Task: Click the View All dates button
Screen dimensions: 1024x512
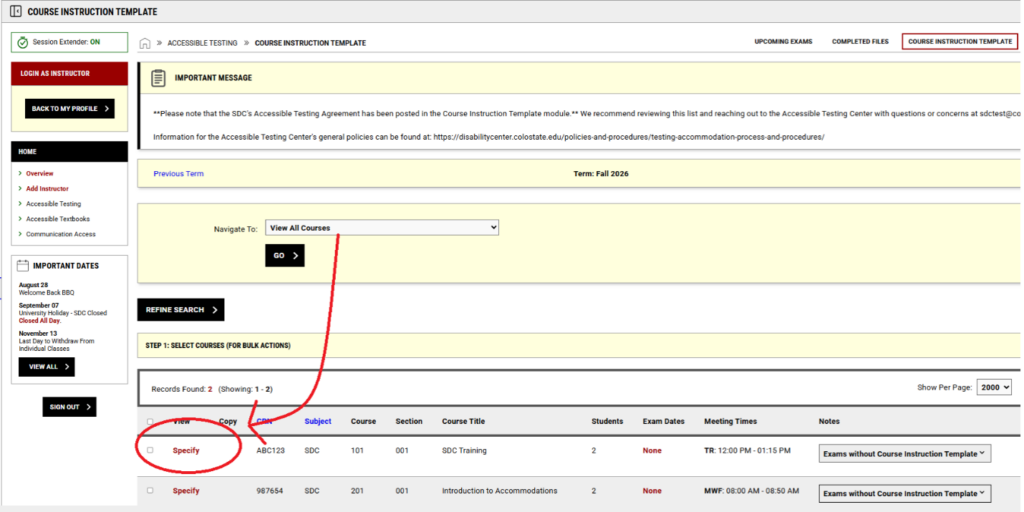Action: (x=46, y=366)
